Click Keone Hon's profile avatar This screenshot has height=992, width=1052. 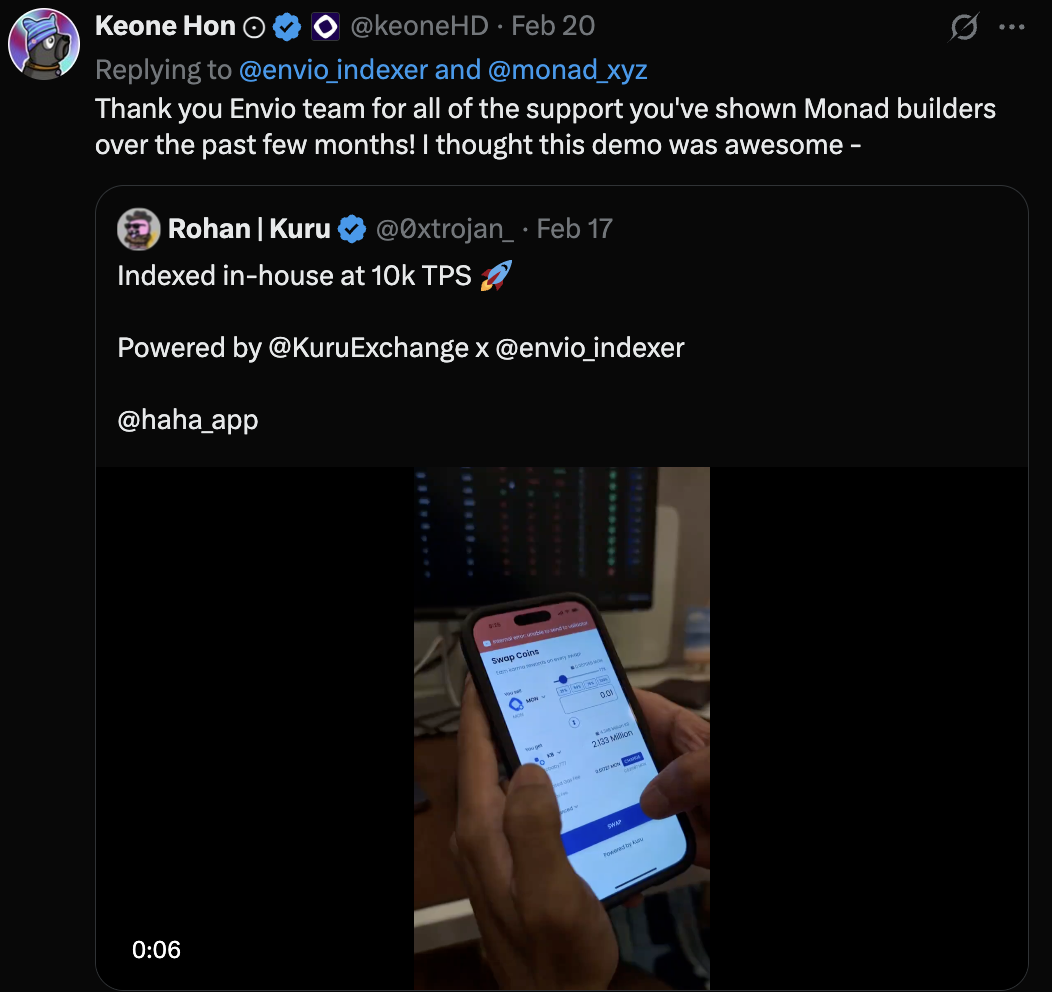[44, 44]
